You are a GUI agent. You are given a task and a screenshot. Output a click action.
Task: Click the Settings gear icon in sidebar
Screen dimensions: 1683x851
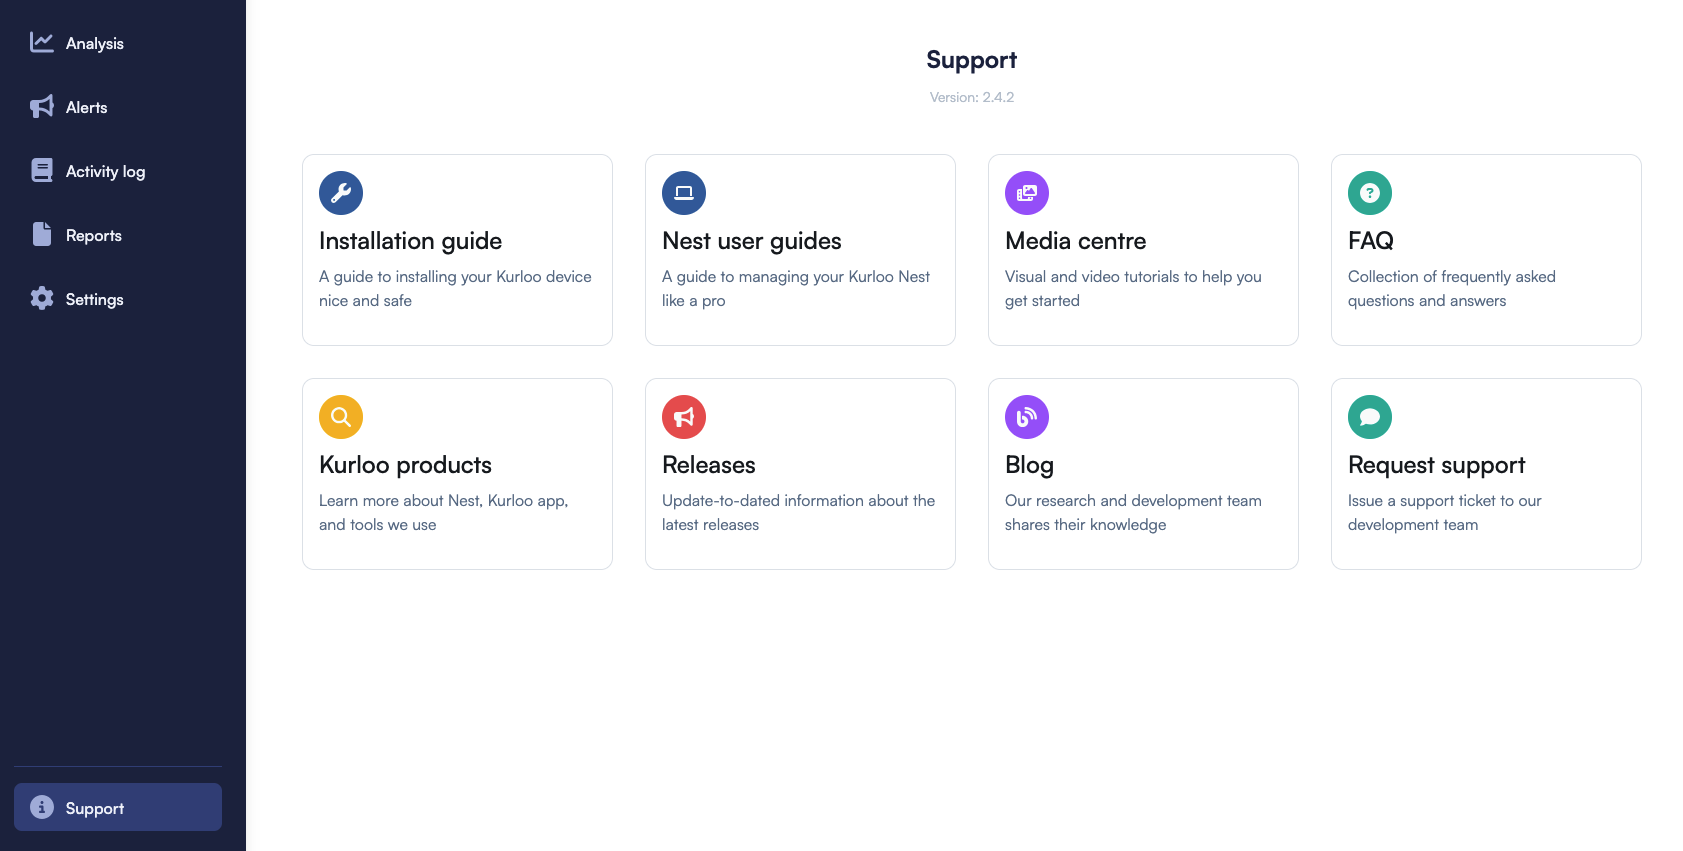click(42, 298)
